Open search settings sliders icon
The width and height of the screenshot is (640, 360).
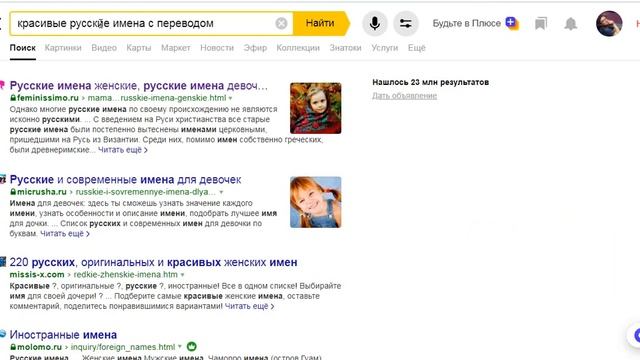coord(405,23)
